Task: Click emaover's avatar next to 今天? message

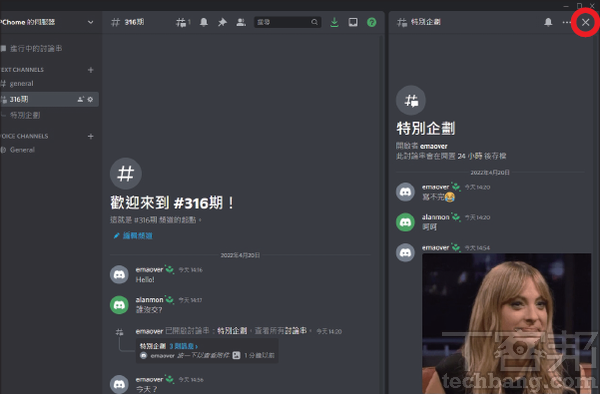Action: [119, 384]
